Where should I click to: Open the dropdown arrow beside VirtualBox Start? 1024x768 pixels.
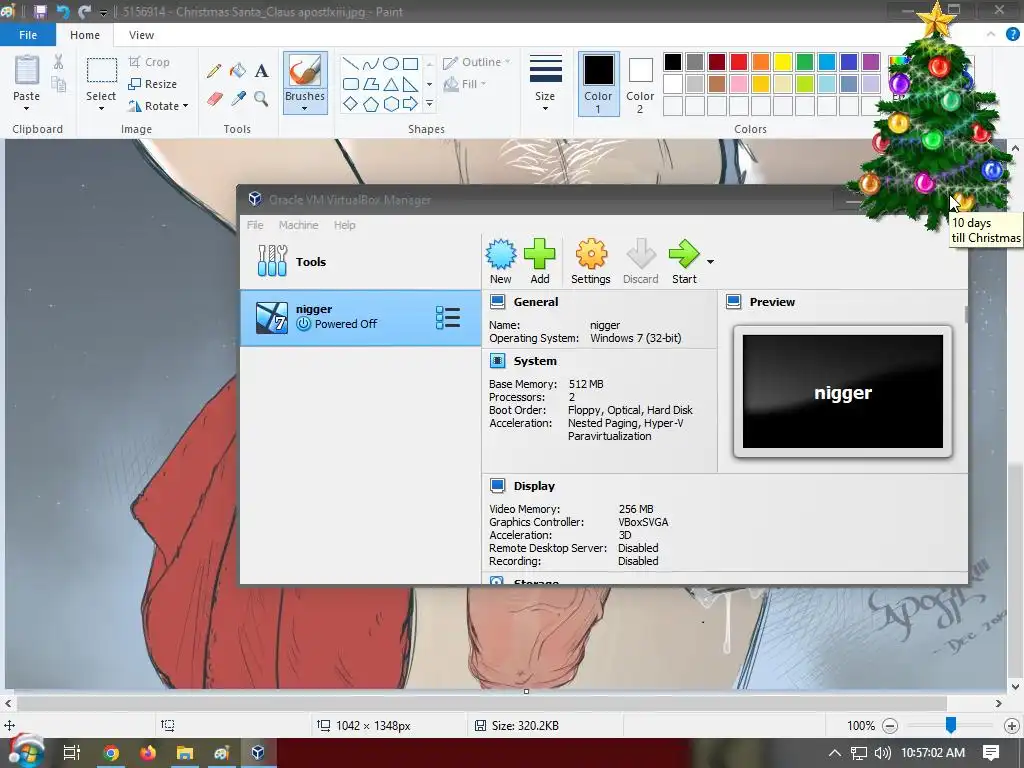tap(710, 262)
